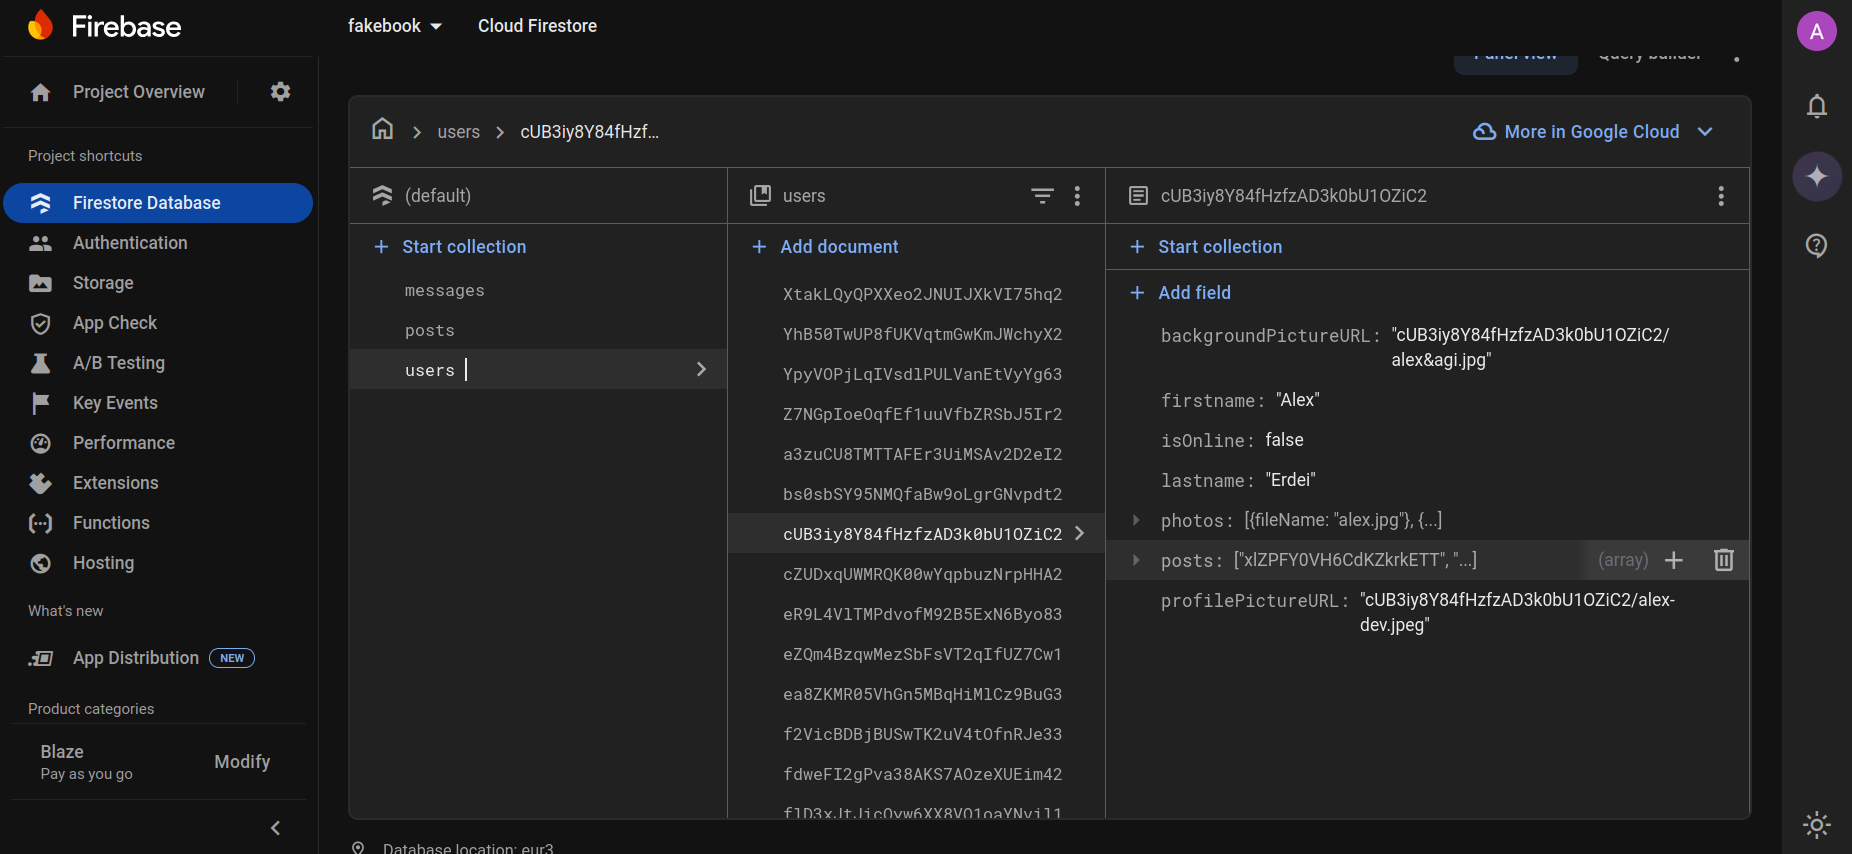The height and width of the screenshot is (854, 1852).
Task: Click the NEW badge on App Distribution
Action: [232, 658]
